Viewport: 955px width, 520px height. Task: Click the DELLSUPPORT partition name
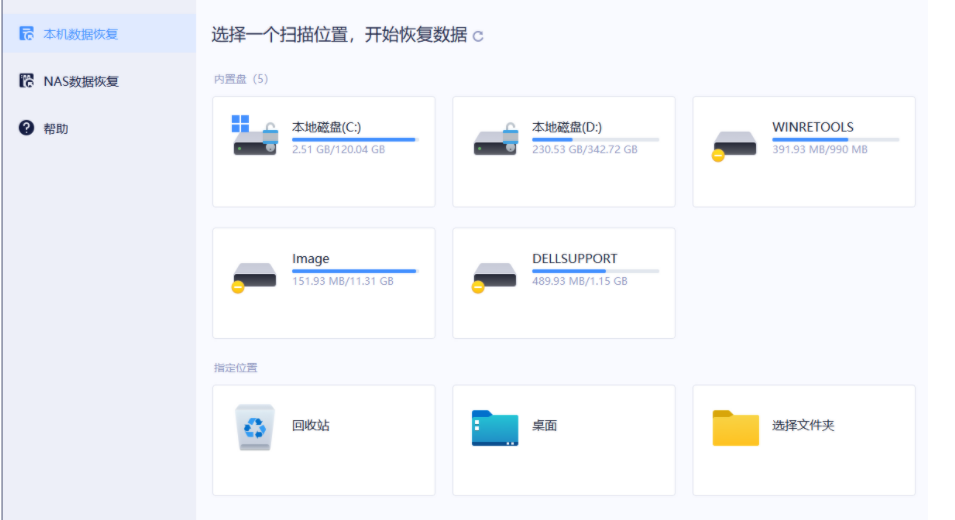coord(574,258)
